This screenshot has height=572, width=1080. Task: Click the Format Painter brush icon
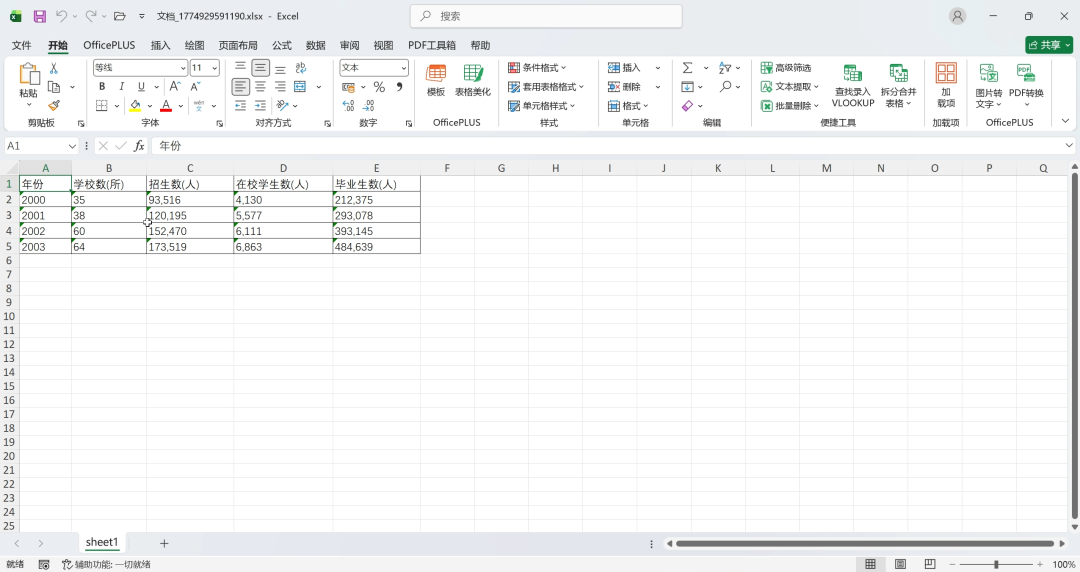(x=54, y=105)
